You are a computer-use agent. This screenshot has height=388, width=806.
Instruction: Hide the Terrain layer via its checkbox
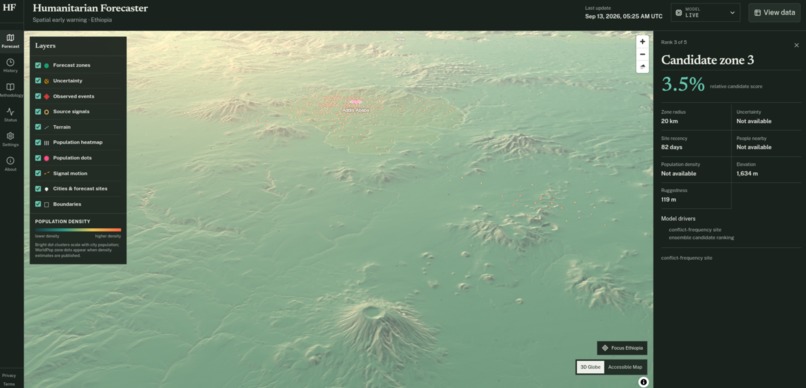(38, 127)
